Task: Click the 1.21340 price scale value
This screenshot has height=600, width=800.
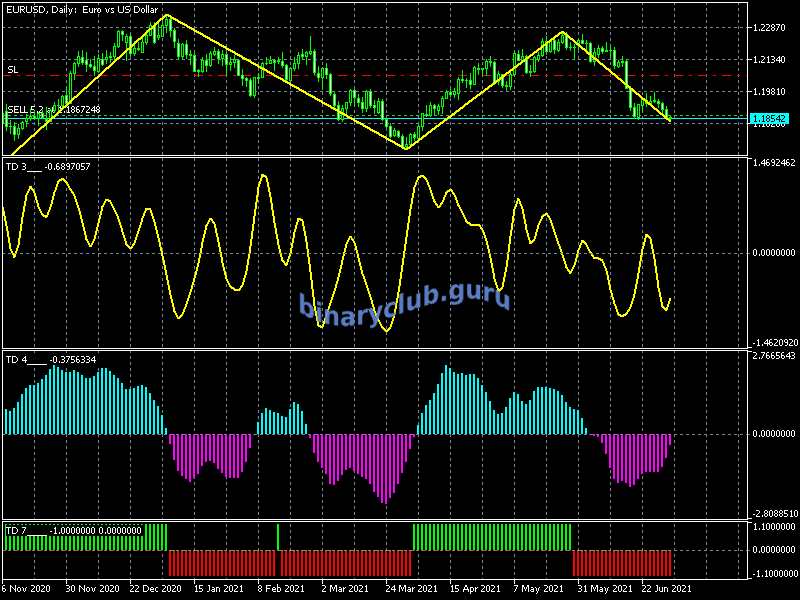Action: point(771,60)
